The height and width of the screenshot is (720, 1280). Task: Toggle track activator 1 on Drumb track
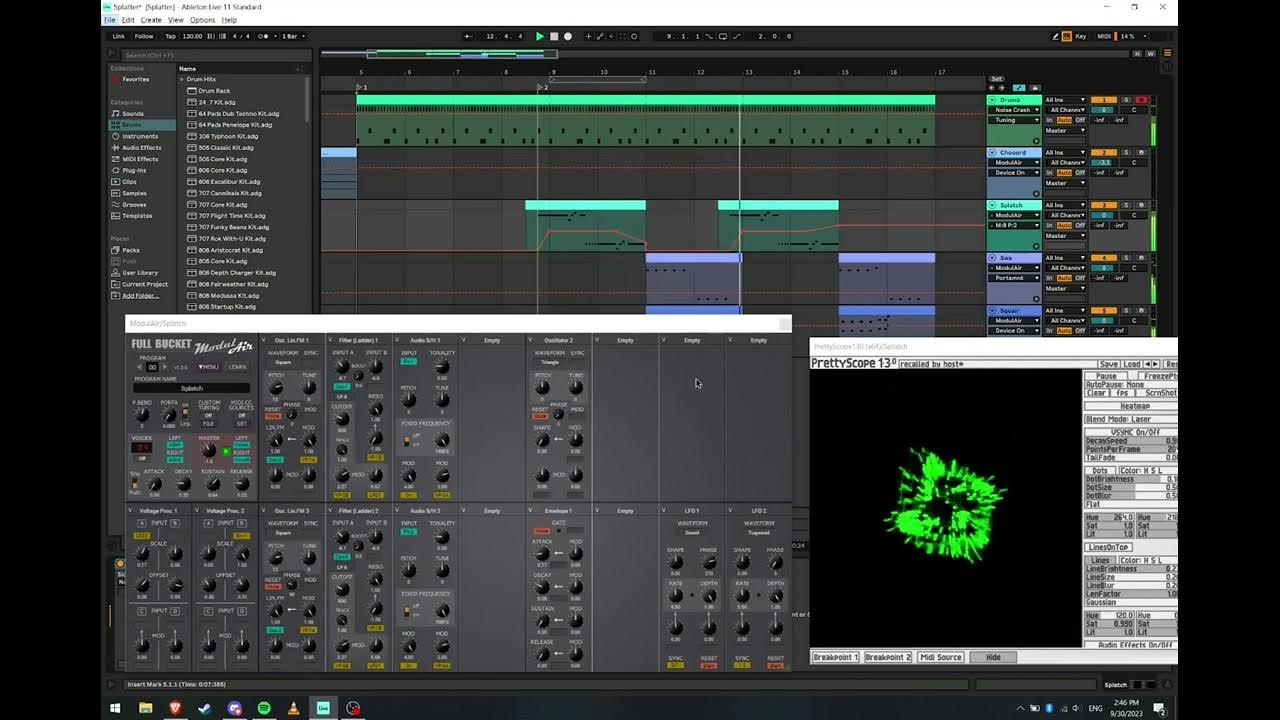pos(1103,100)
